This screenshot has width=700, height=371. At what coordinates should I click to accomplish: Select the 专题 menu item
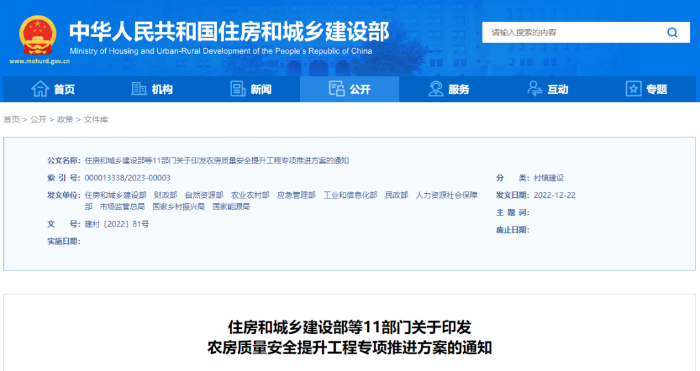[646, 89]
